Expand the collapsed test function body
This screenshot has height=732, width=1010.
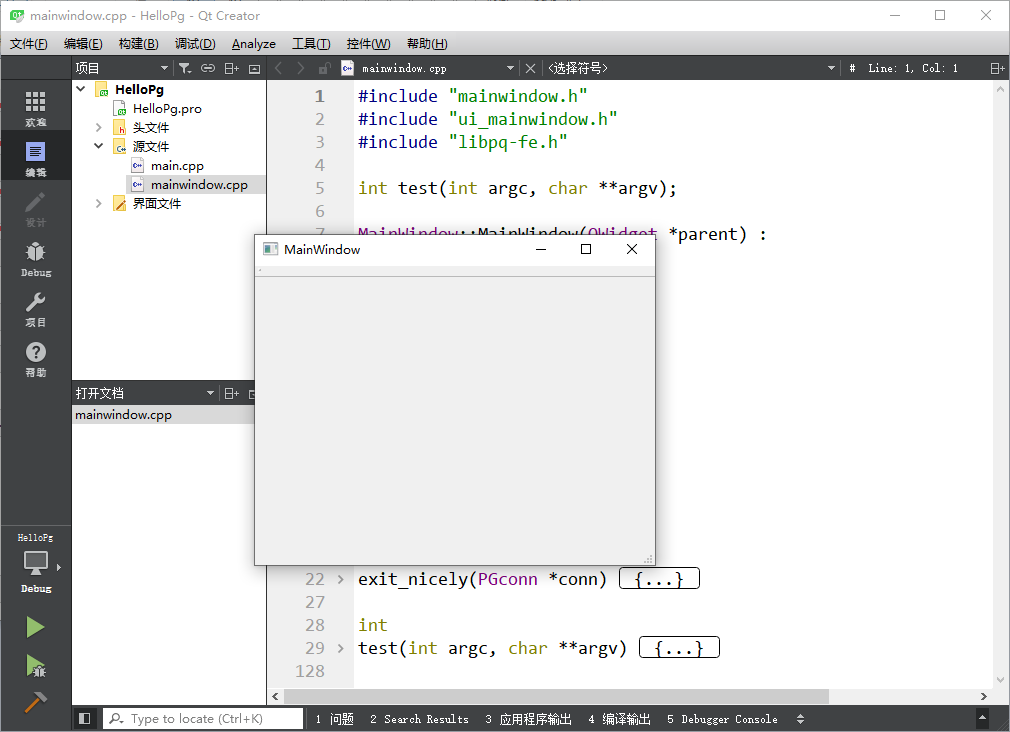678,647
